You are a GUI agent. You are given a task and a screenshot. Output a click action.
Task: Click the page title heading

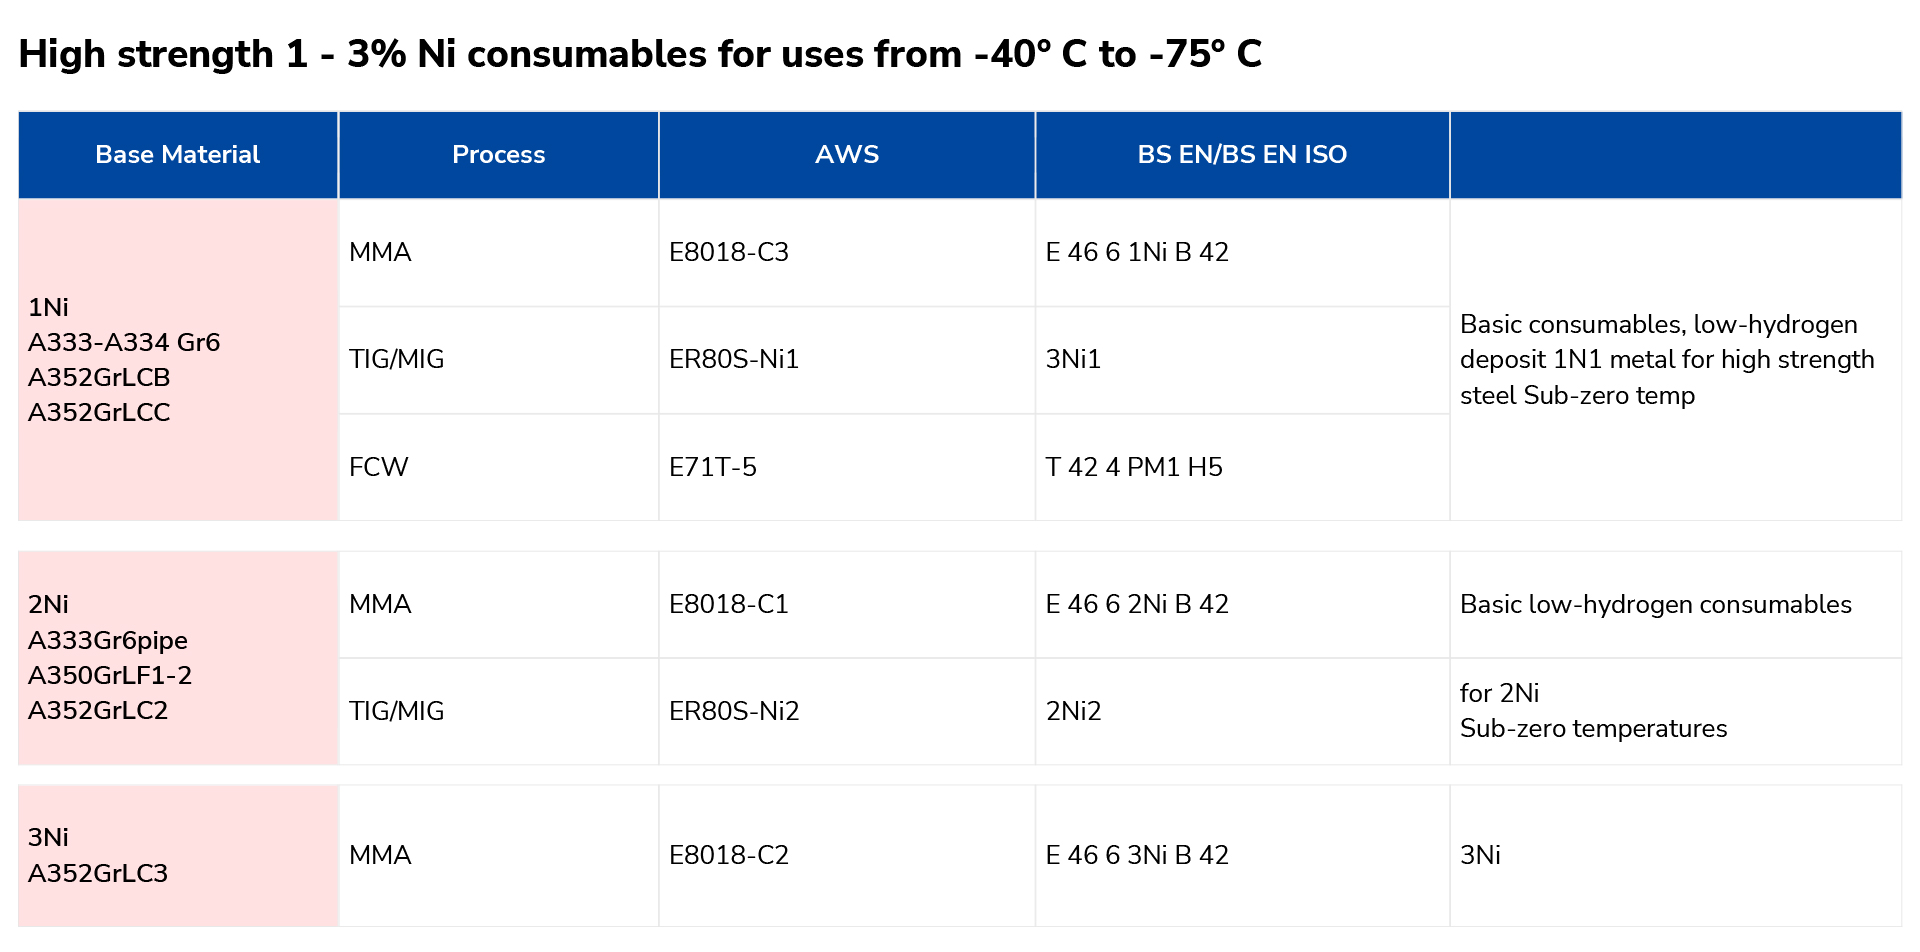click(640, 54)
